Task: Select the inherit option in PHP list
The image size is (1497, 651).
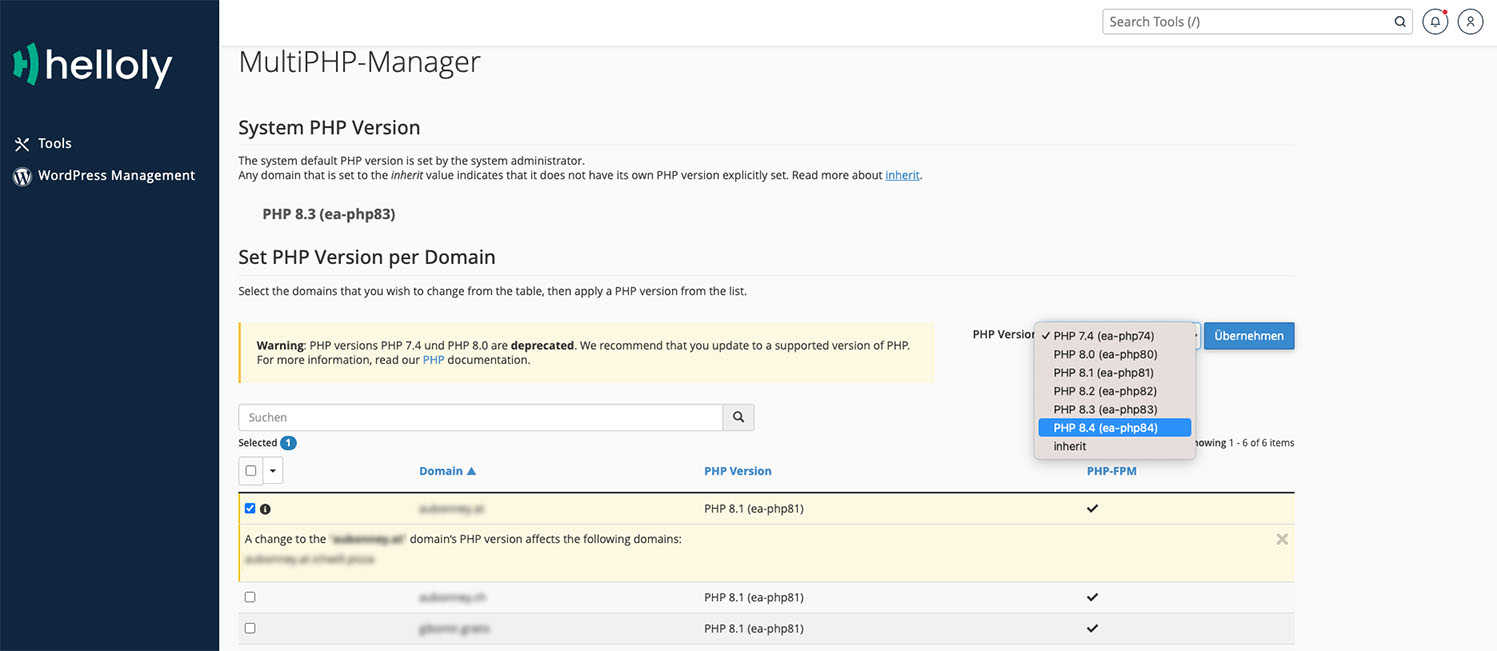Action: 1069,446
